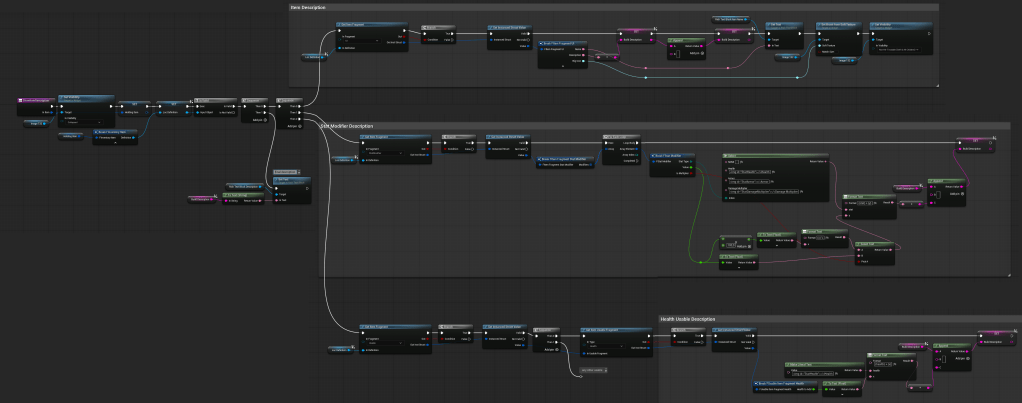The image size is (1022, 403).
Task: Toggle Condition pin on Health Usable Branch
Action: pos(674,342)
